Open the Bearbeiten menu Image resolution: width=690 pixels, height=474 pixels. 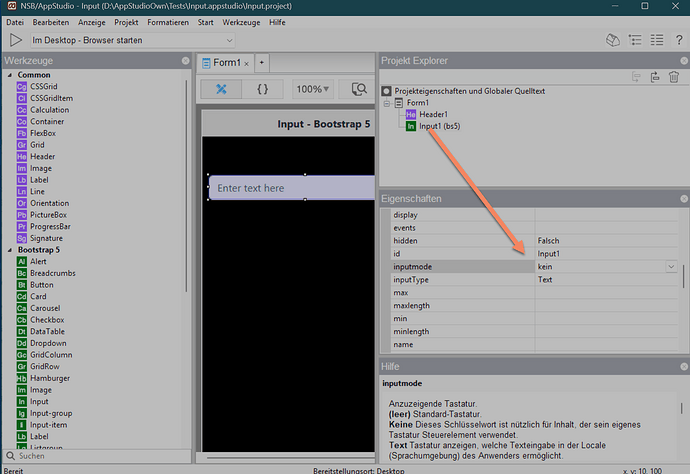pos(51,22)
